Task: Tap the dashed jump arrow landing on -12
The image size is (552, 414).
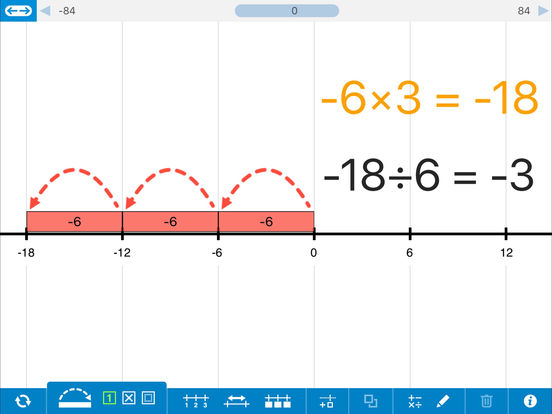Action: tap(170, 188)
